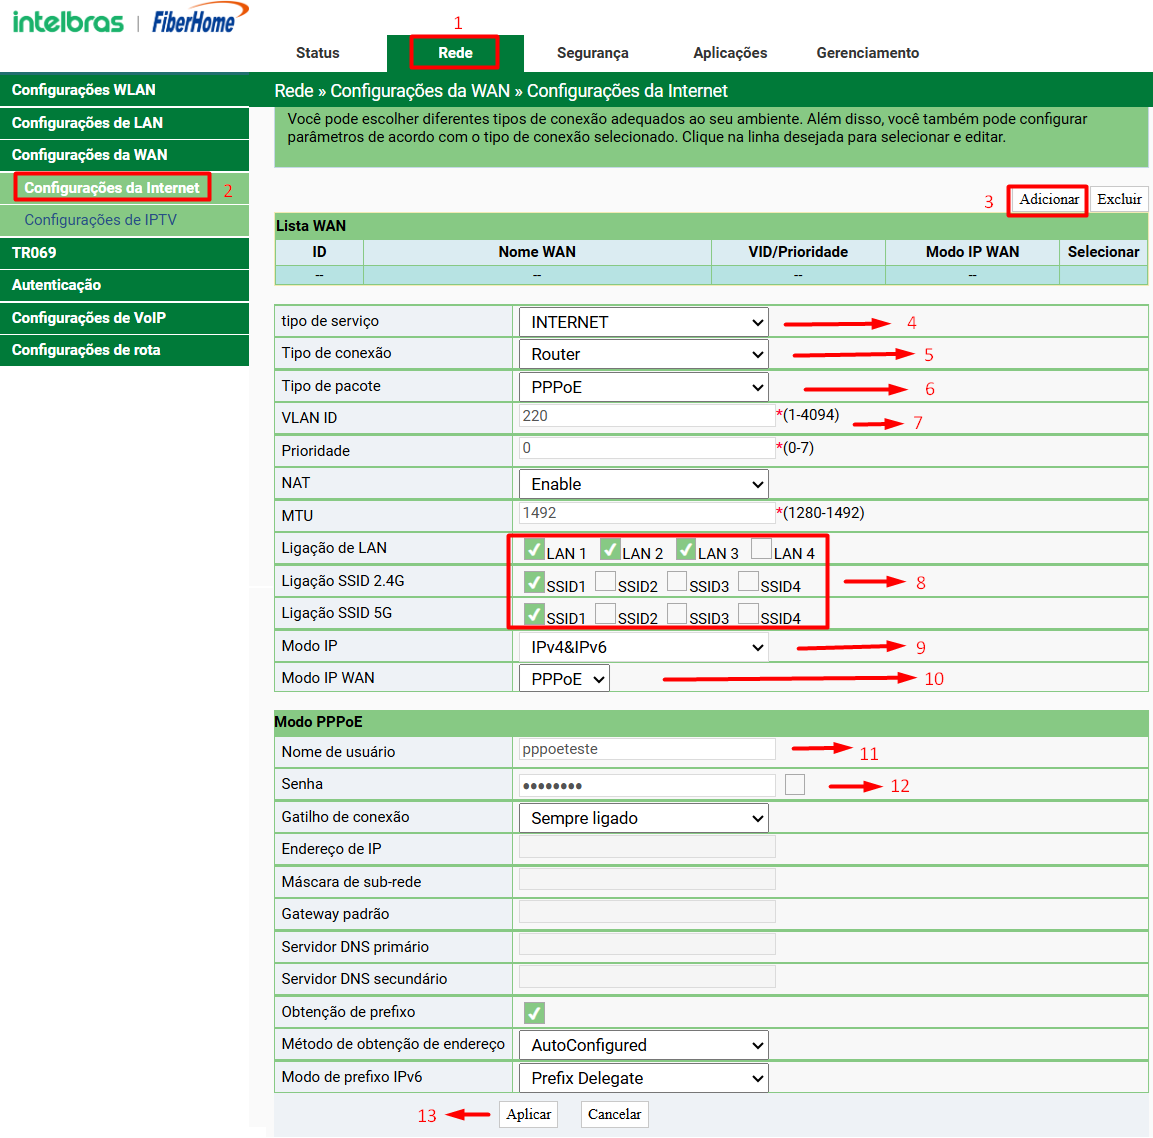Open Configurações WLAN in sidebar
The width and height of the screenshot is (1153, 1138).
(x=124, y=90)
